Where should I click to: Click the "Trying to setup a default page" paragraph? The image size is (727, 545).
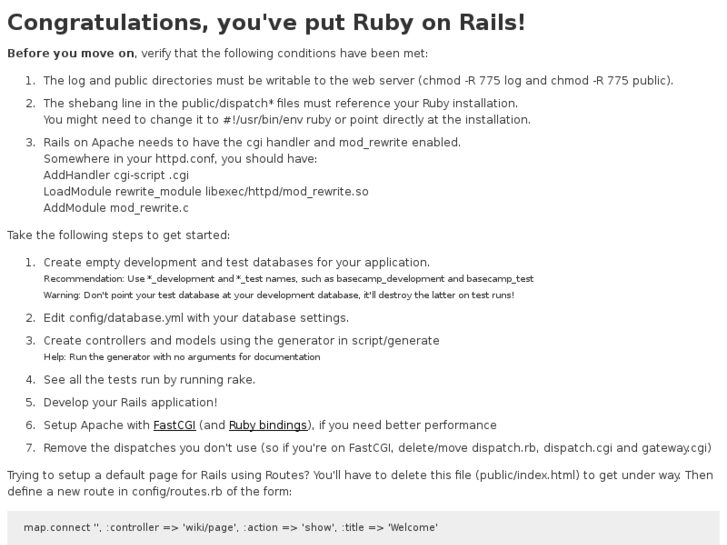(360, 475)
